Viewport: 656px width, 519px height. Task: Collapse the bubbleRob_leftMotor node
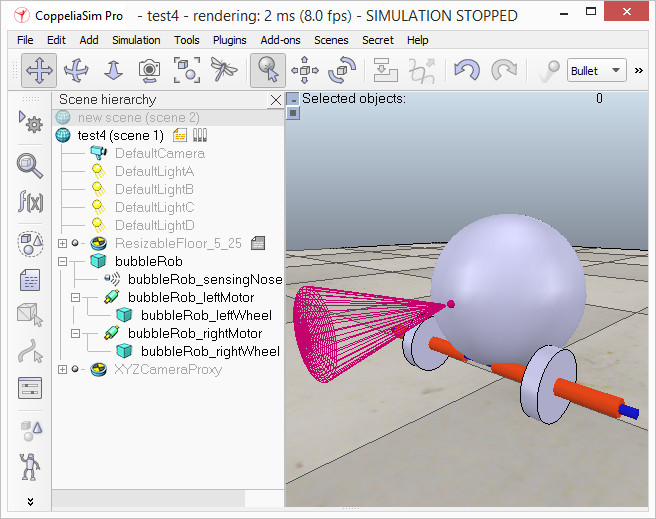pos(75,297)
